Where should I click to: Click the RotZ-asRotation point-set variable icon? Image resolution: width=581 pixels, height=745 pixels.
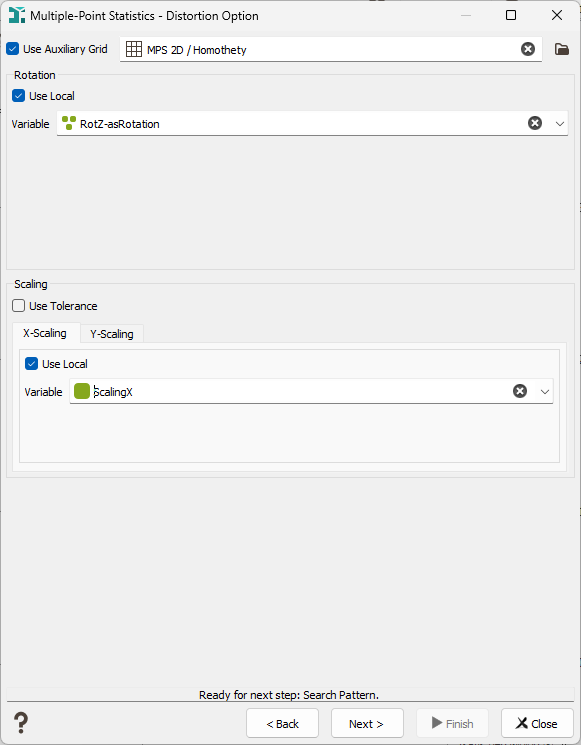click(x=69, y=123)
